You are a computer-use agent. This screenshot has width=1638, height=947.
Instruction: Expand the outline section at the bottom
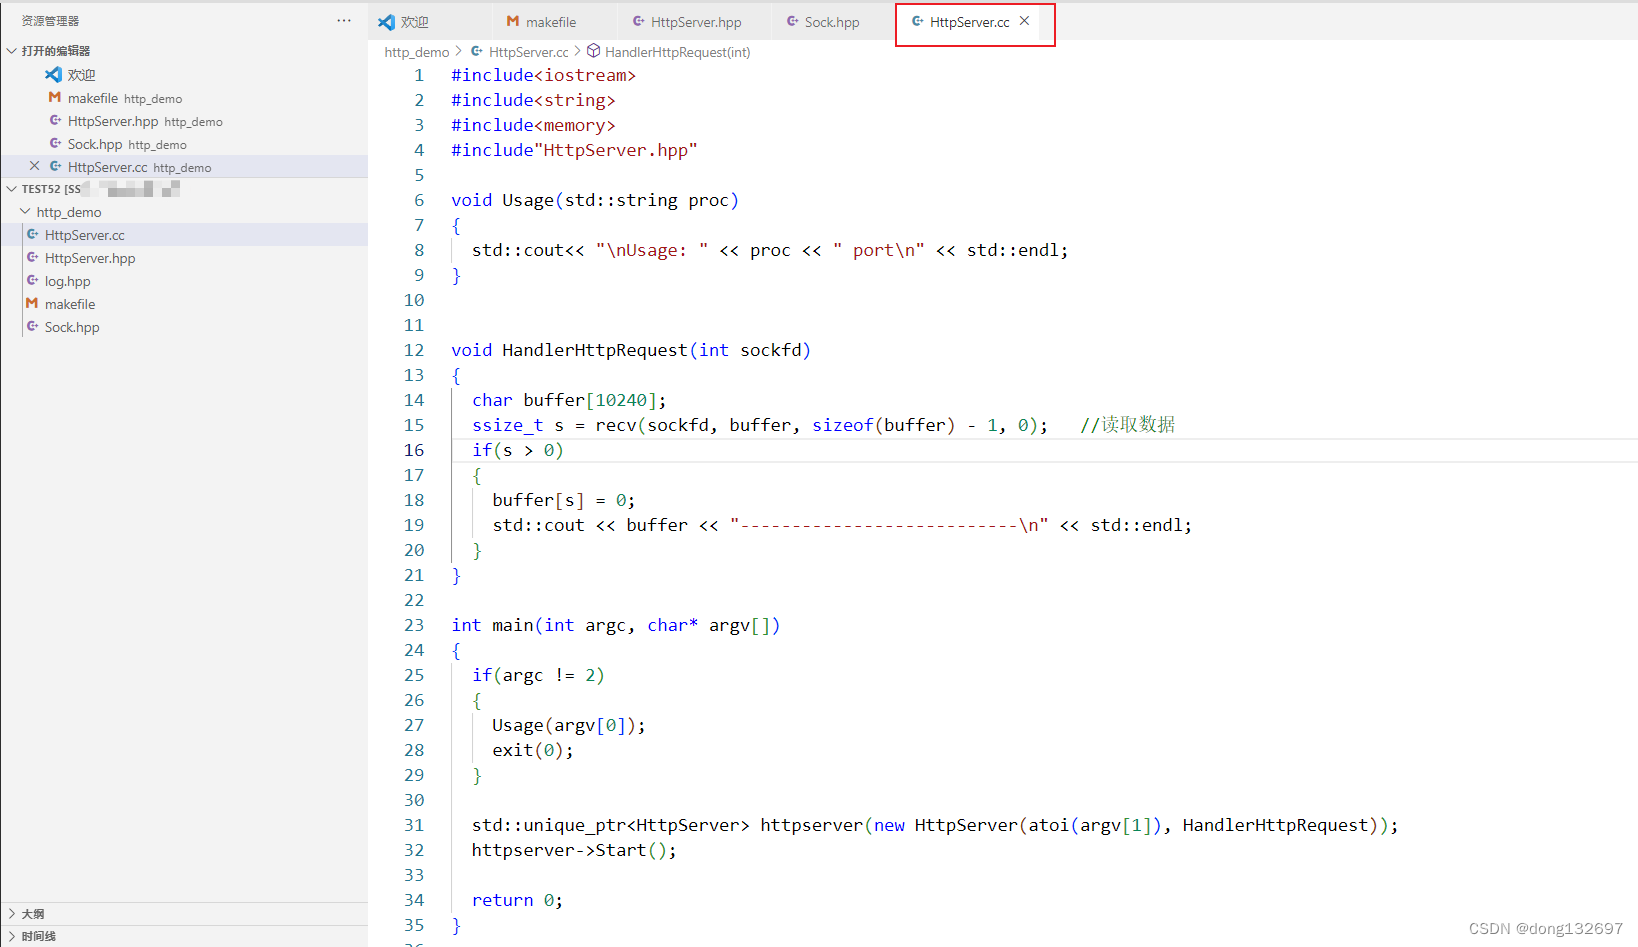11,914
